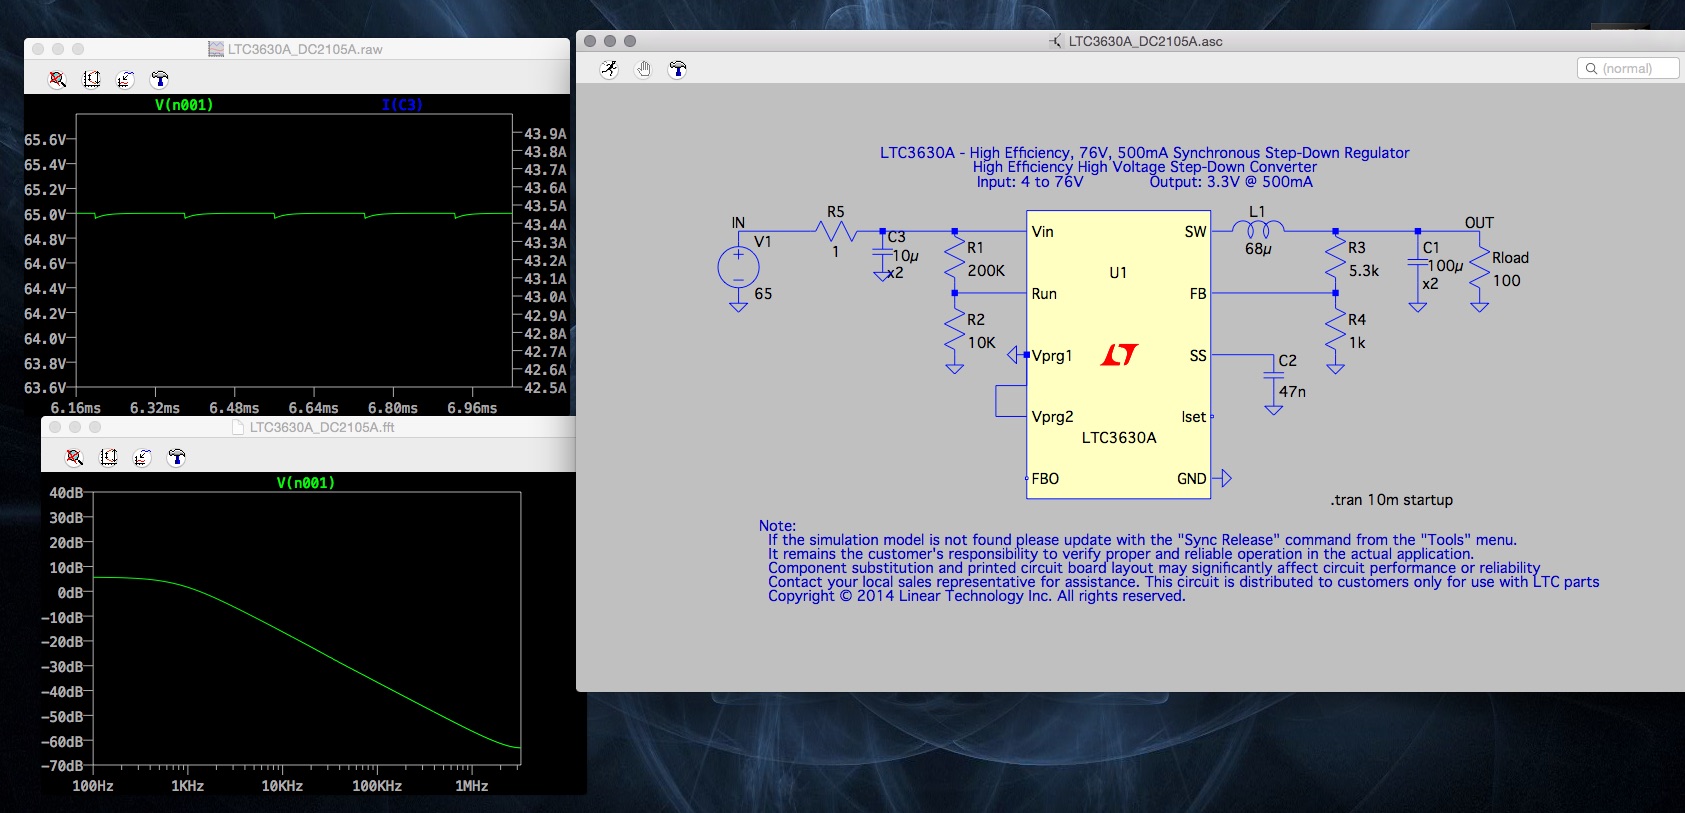
Task: Click the Run simulation icon in the schematic window
Action: [x=609, y=69]
